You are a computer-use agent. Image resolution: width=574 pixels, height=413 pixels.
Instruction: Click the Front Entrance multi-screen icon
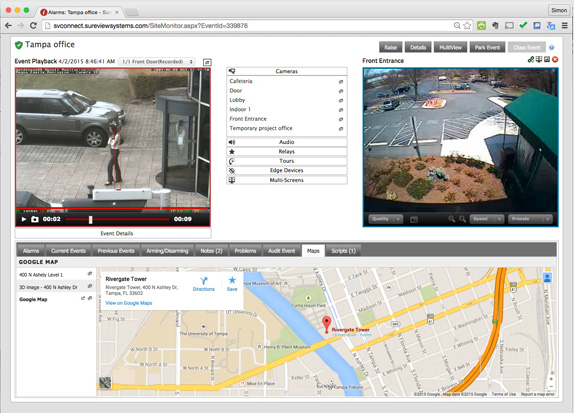(539, 59)
